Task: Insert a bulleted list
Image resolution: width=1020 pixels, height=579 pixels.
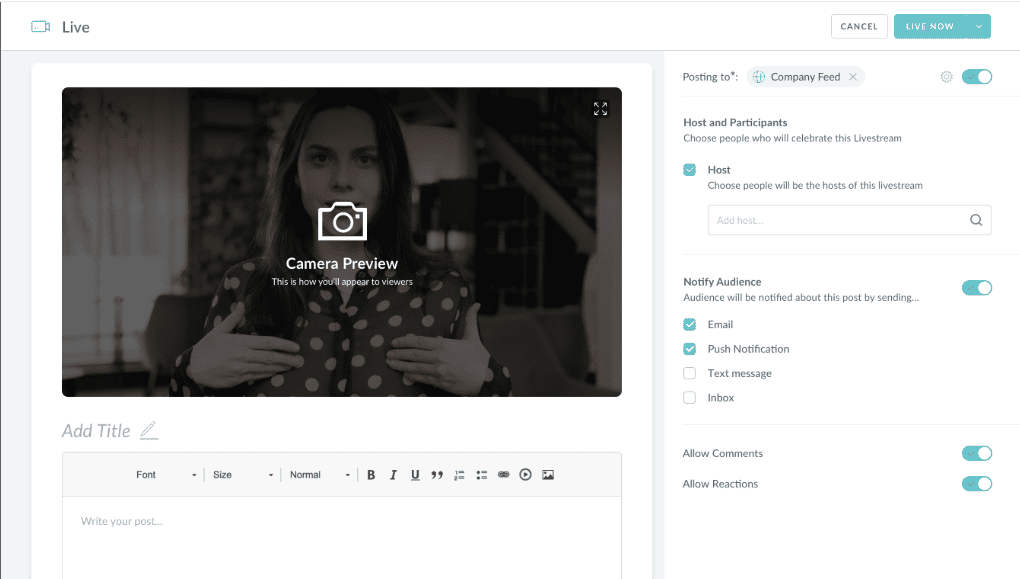Action: pyautogui.click(x=481, y=475)
